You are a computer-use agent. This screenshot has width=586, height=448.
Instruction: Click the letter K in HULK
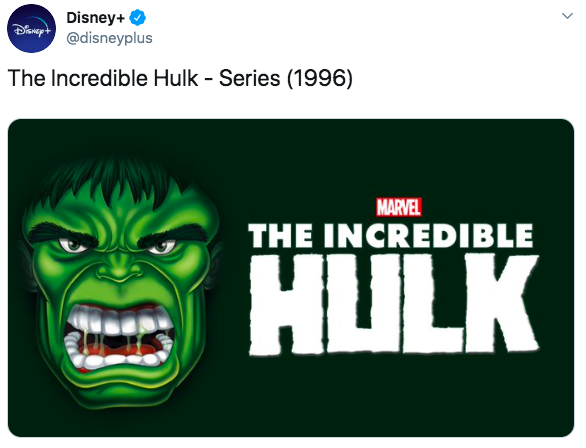502,303
